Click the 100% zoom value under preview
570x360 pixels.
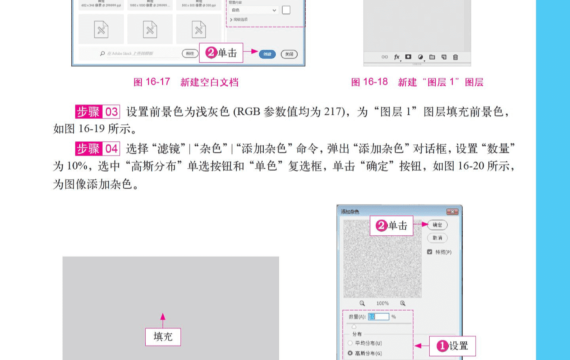coord(382,303)
